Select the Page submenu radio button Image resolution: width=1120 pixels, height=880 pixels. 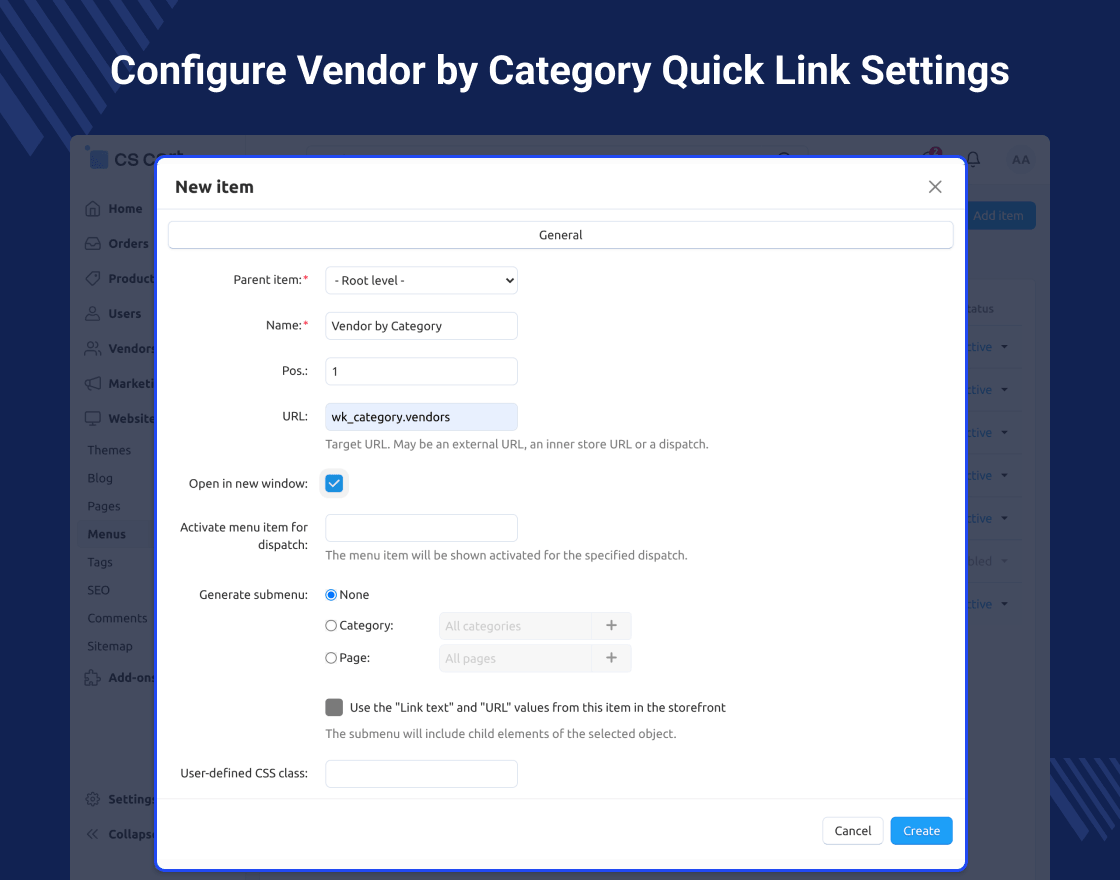[x=331, y=658]
